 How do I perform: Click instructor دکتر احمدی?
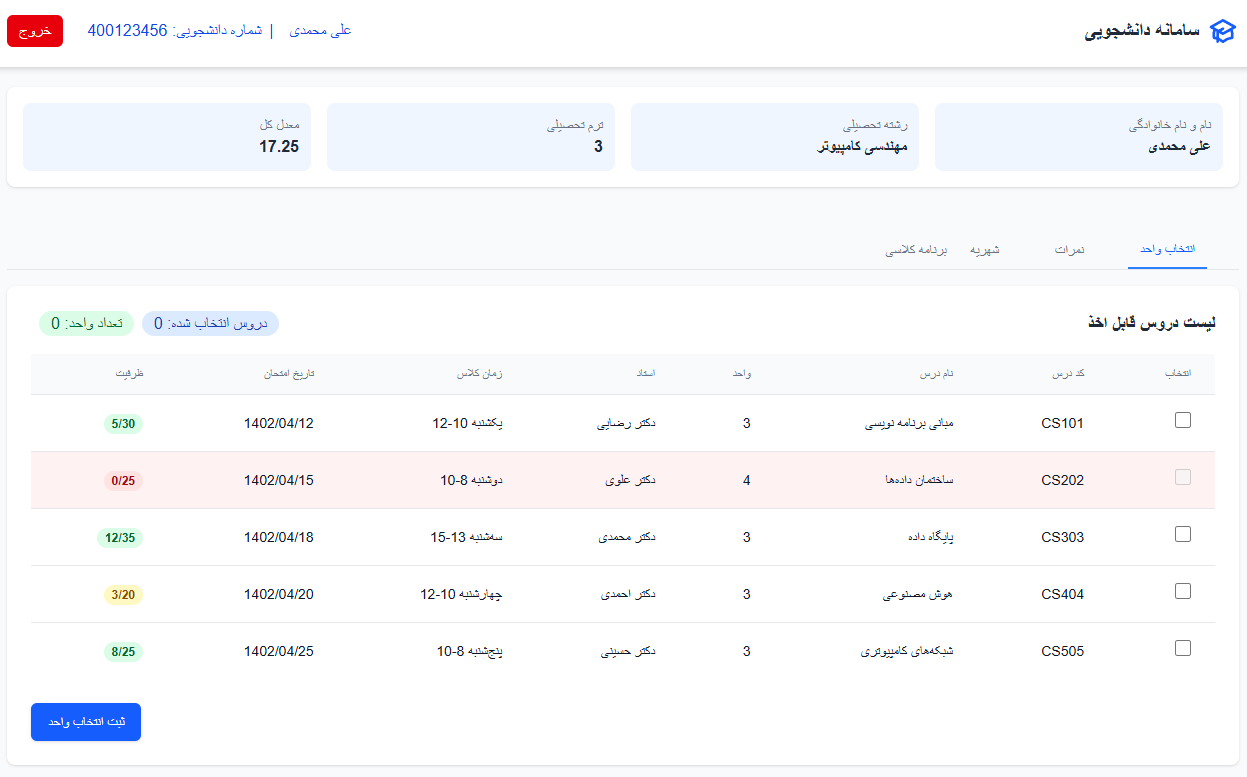tap(628, 594)
